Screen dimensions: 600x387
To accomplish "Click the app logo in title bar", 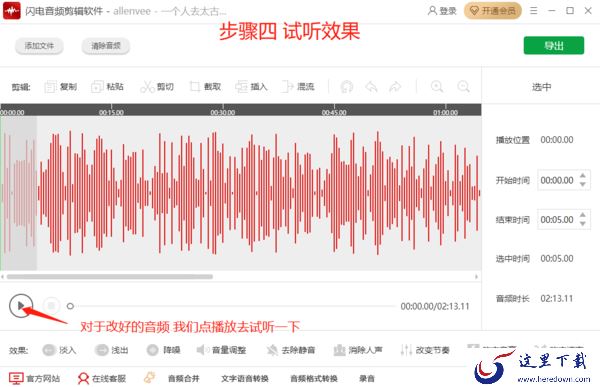I will point(12,11).
